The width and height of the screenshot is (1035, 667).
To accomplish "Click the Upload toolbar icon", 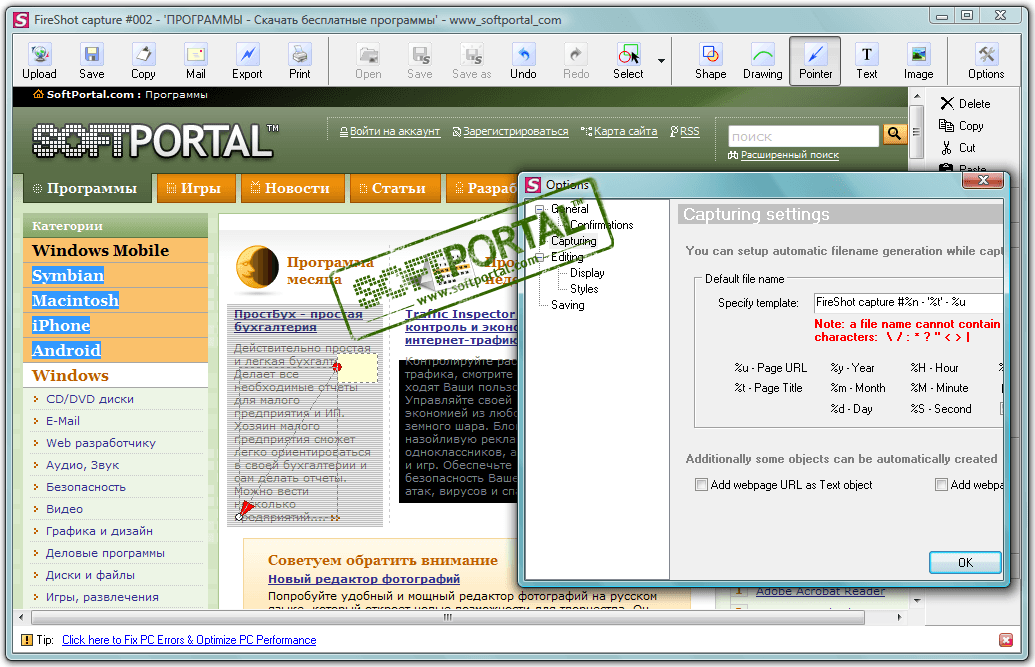I will [40, 61].
